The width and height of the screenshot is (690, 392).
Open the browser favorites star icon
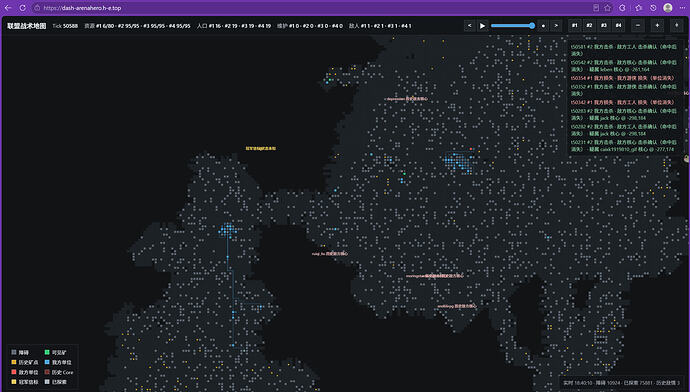point(608,7)
